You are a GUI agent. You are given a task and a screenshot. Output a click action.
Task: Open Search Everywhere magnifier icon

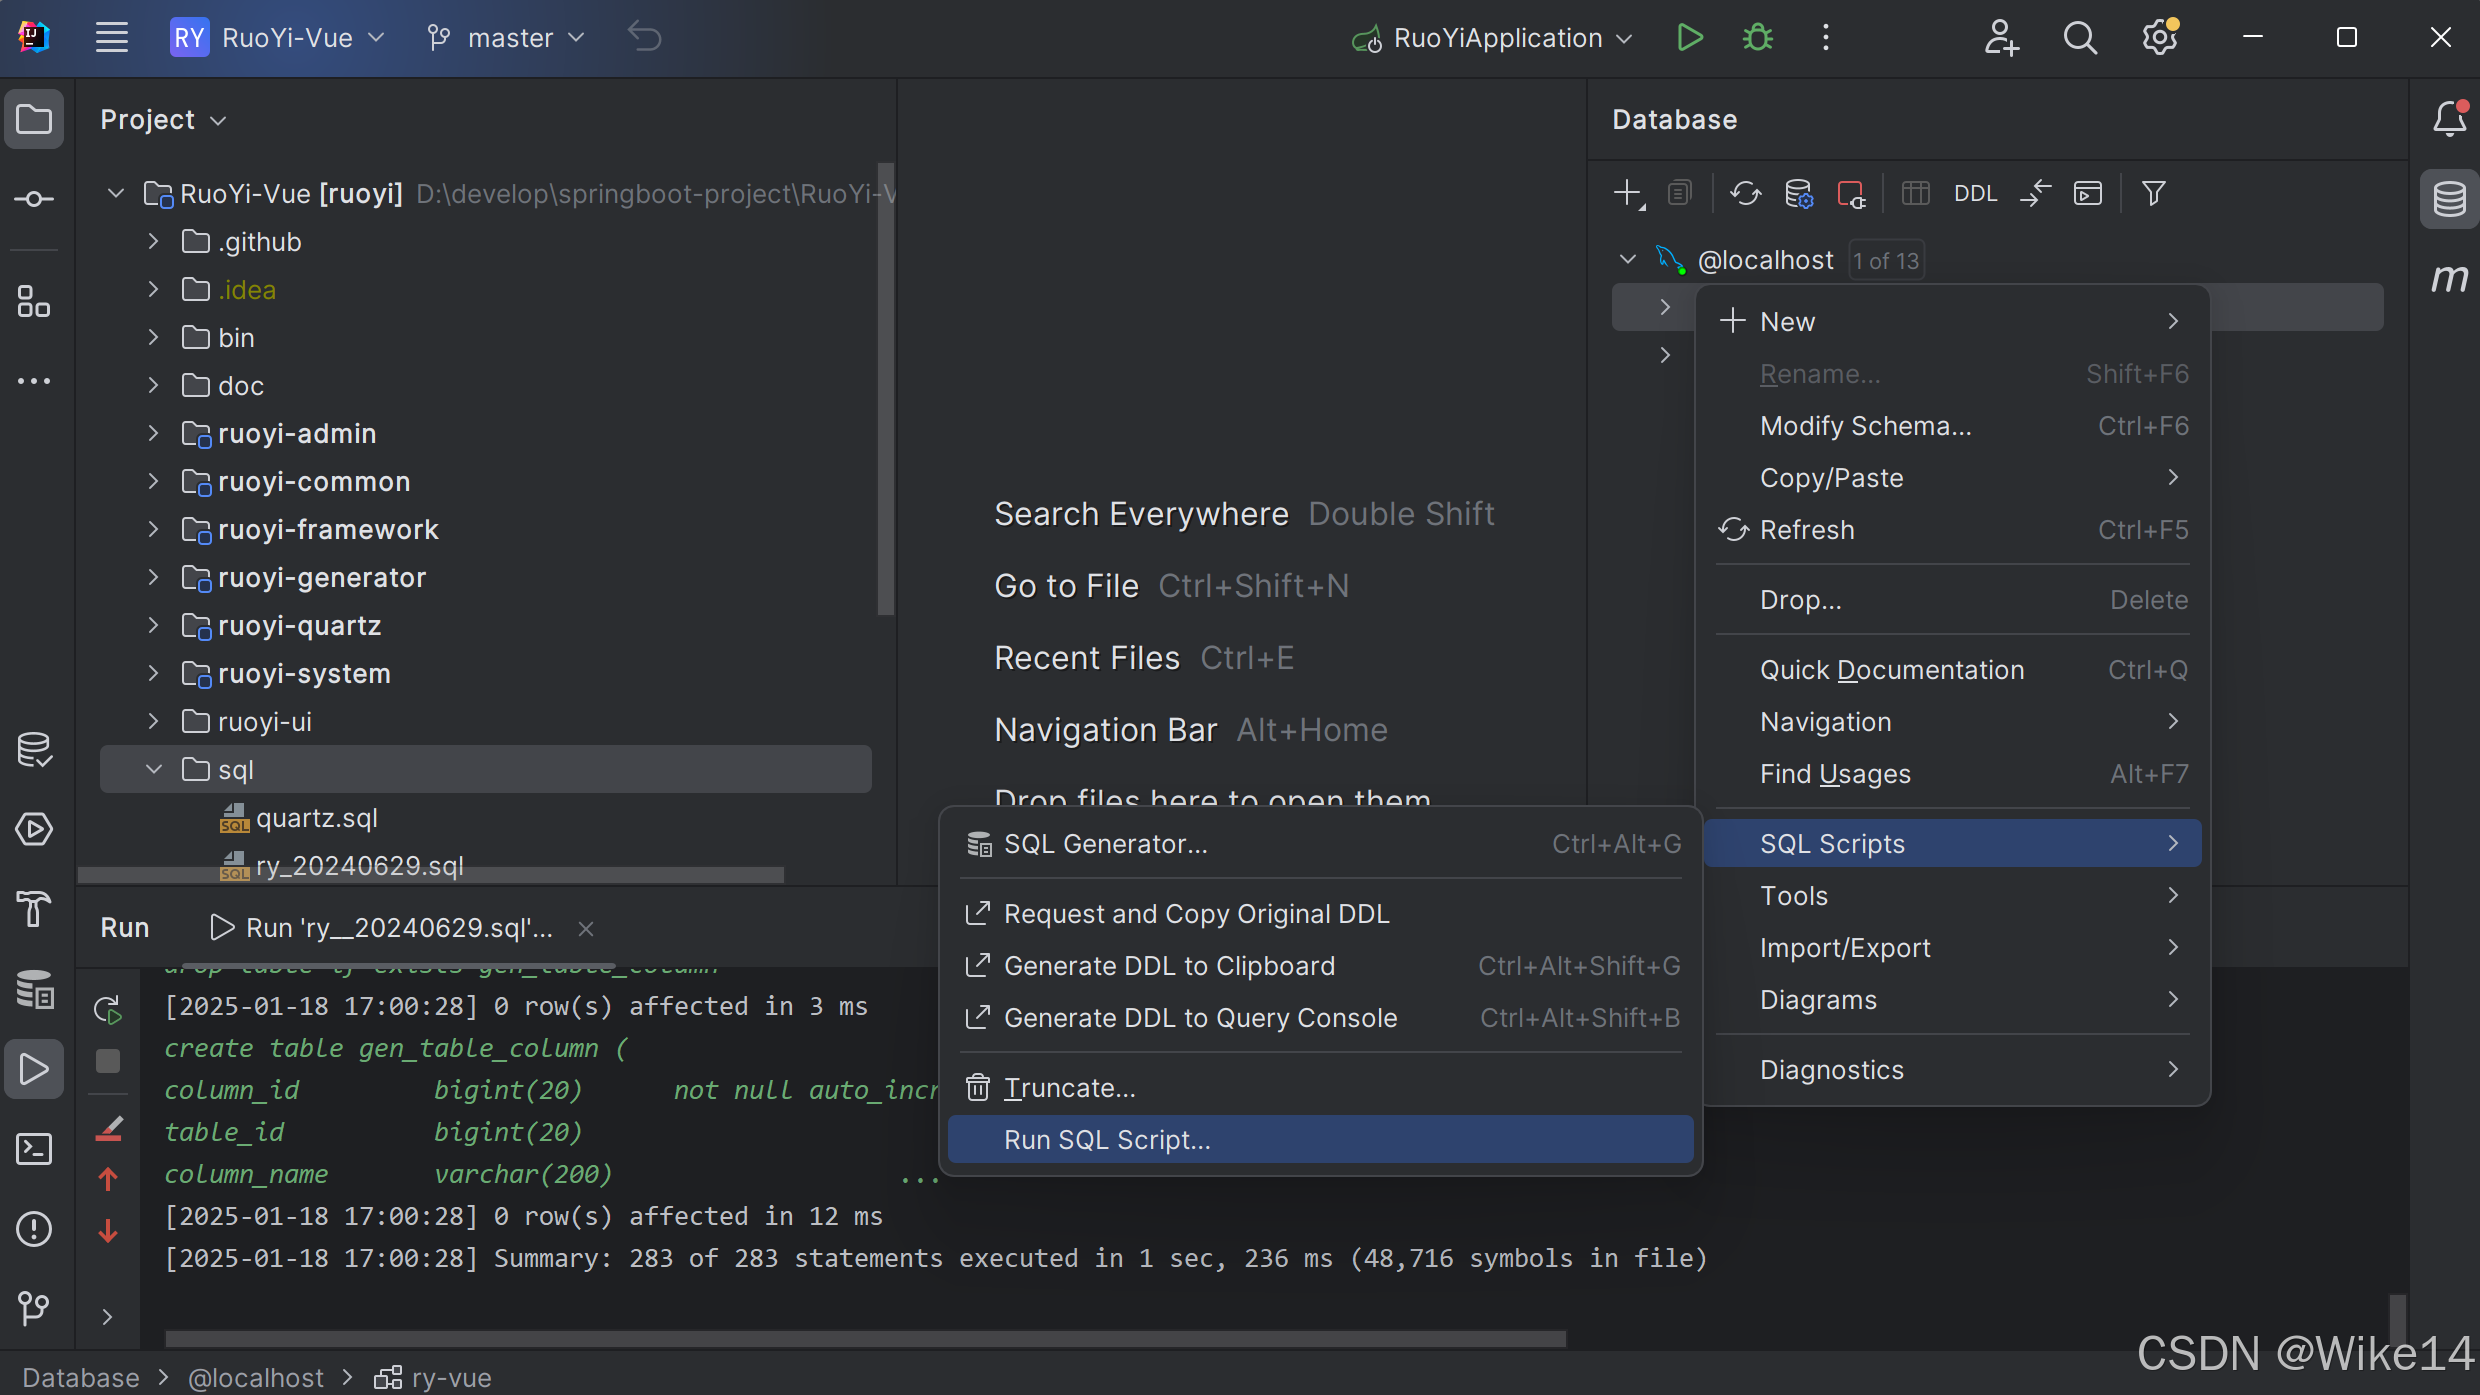point(2080,38)
